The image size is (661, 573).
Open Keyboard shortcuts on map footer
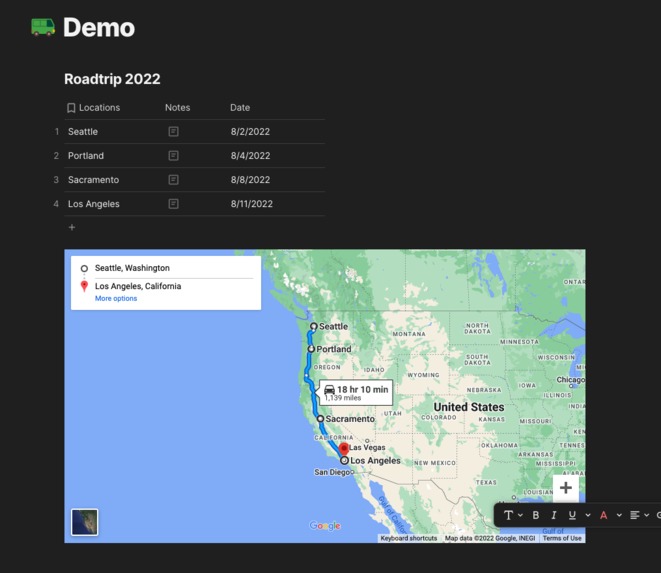coord(408,538)
